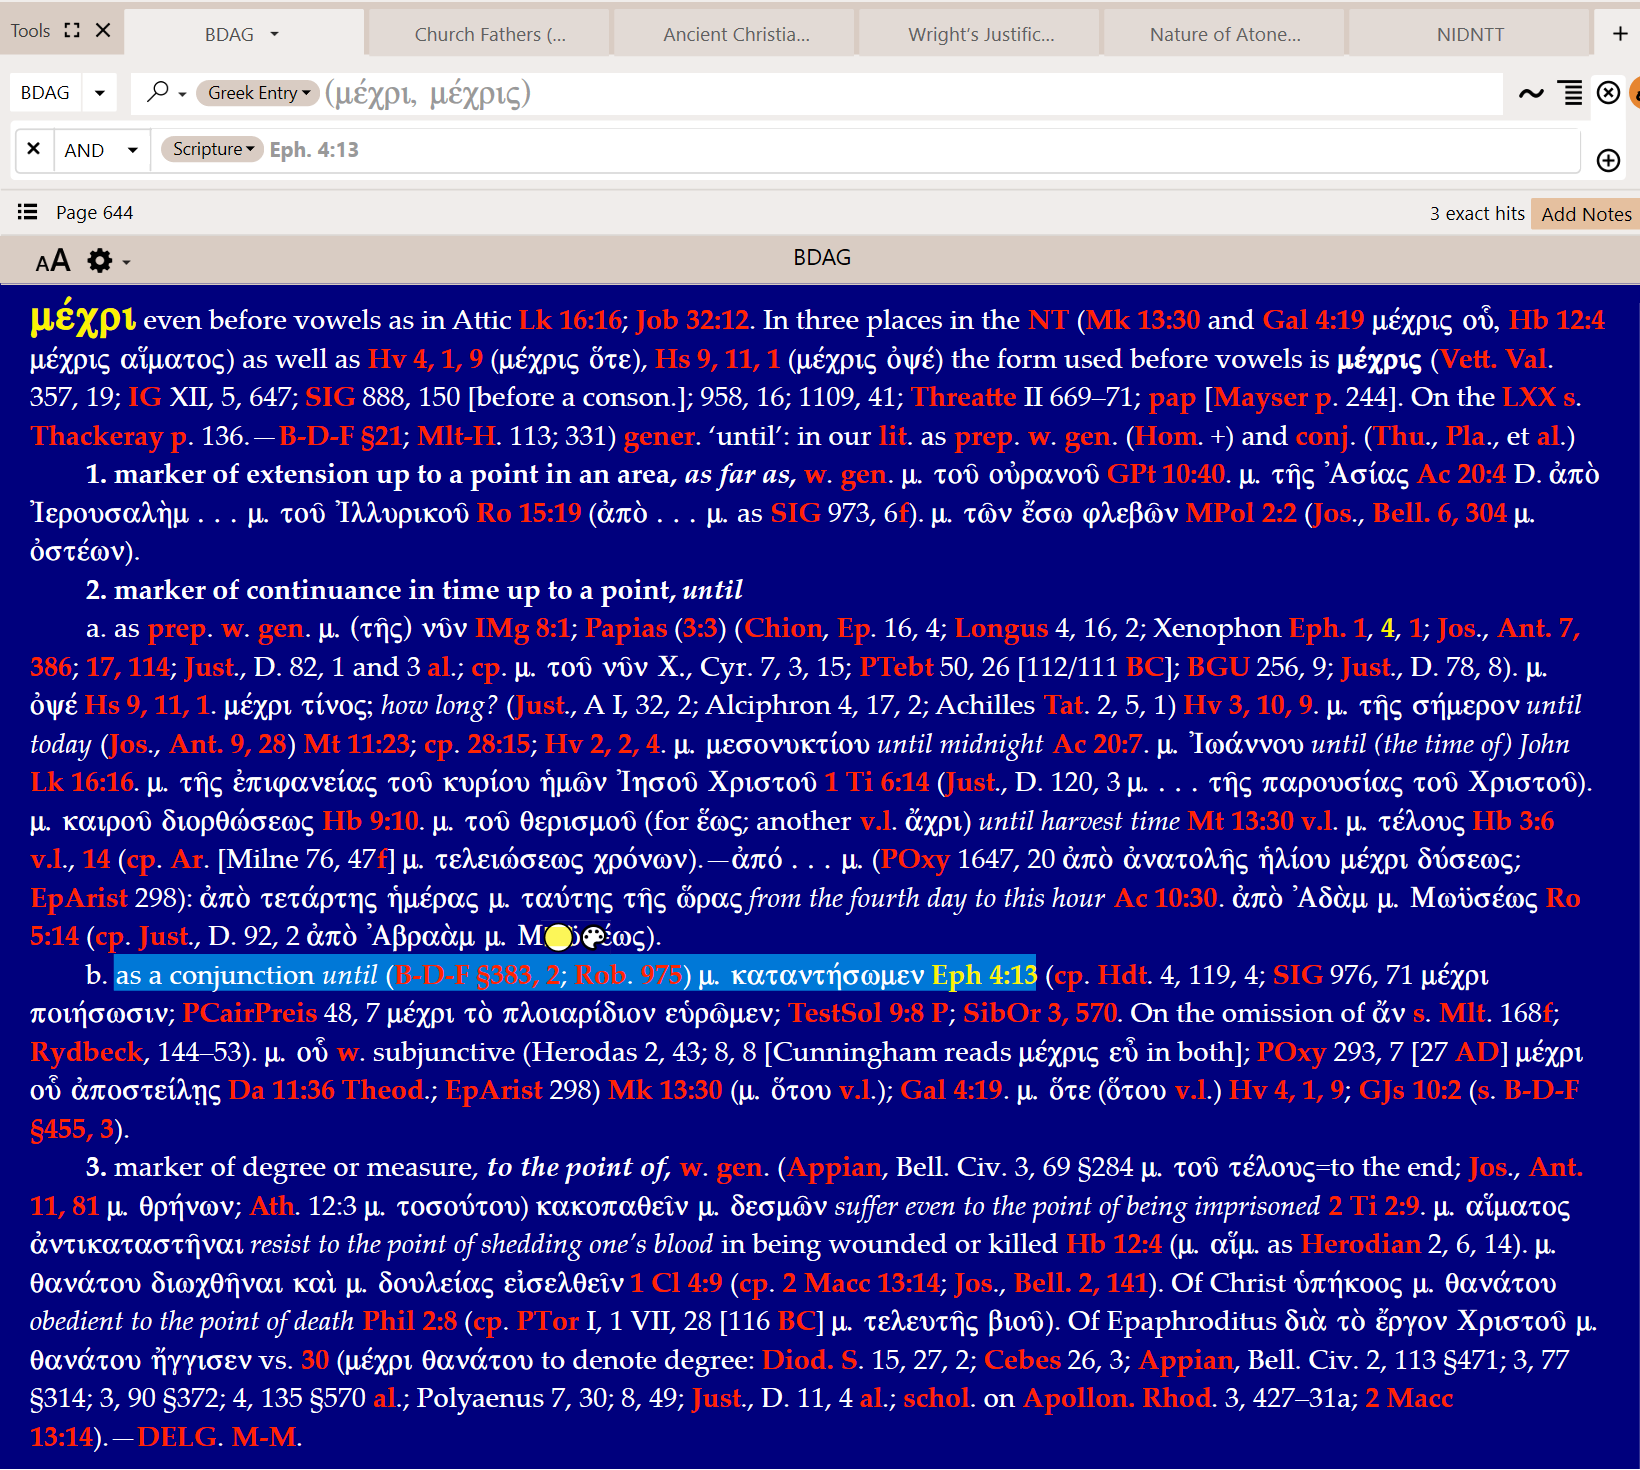Open the AND operator dropdown

click(132, 150)
